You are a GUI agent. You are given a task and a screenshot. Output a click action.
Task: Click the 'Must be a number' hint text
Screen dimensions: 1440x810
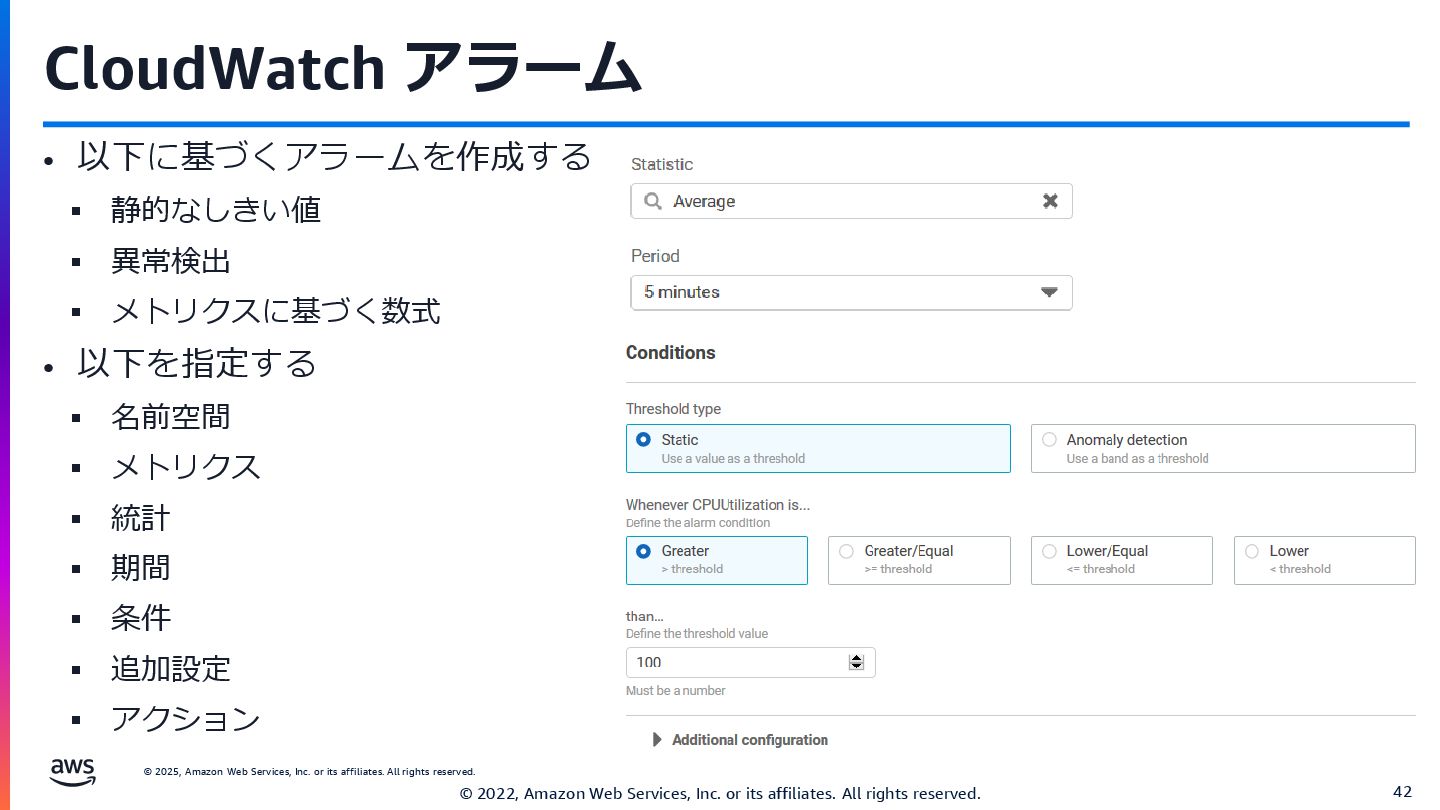[x=676, y=691]
